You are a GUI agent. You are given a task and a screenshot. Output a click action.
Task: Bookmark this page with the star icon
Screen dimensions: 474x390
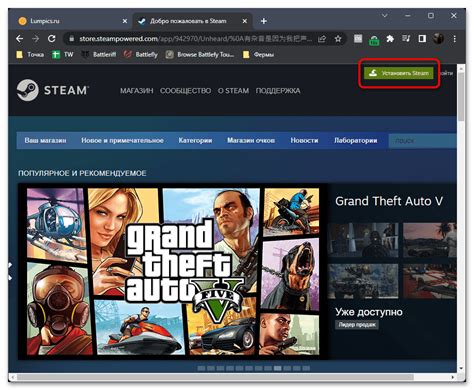tap(338, 39)
